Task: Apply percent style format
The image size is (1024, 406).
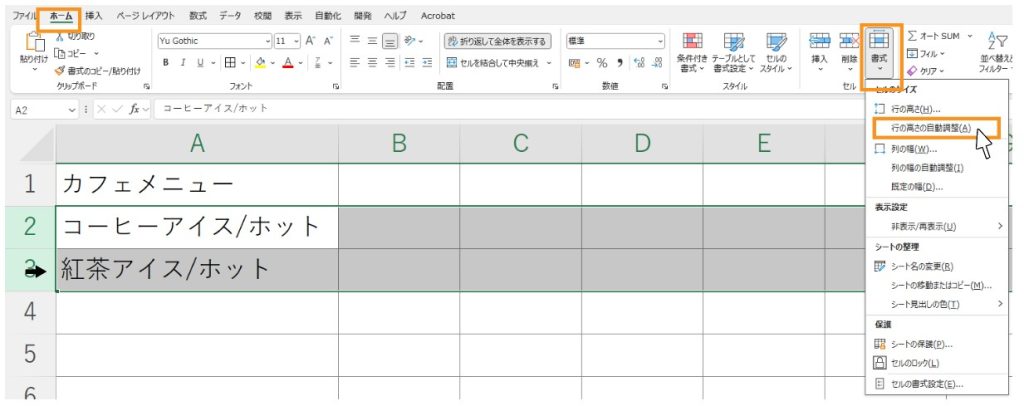Action: (601, 63)
